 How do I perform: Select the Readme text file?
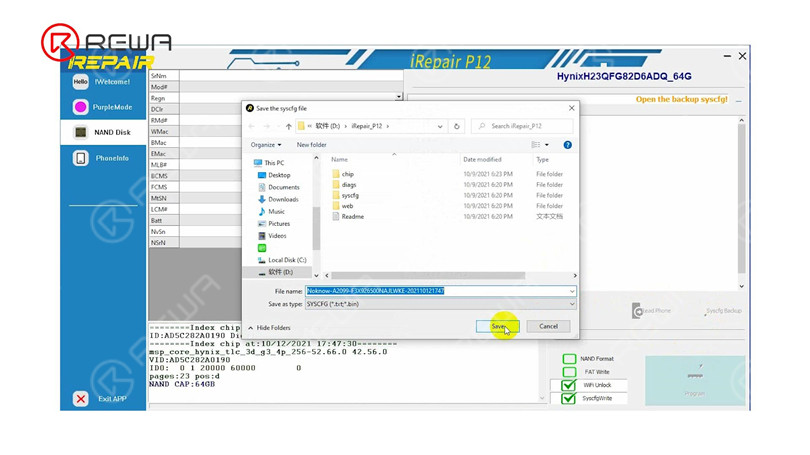click(348, 216)
